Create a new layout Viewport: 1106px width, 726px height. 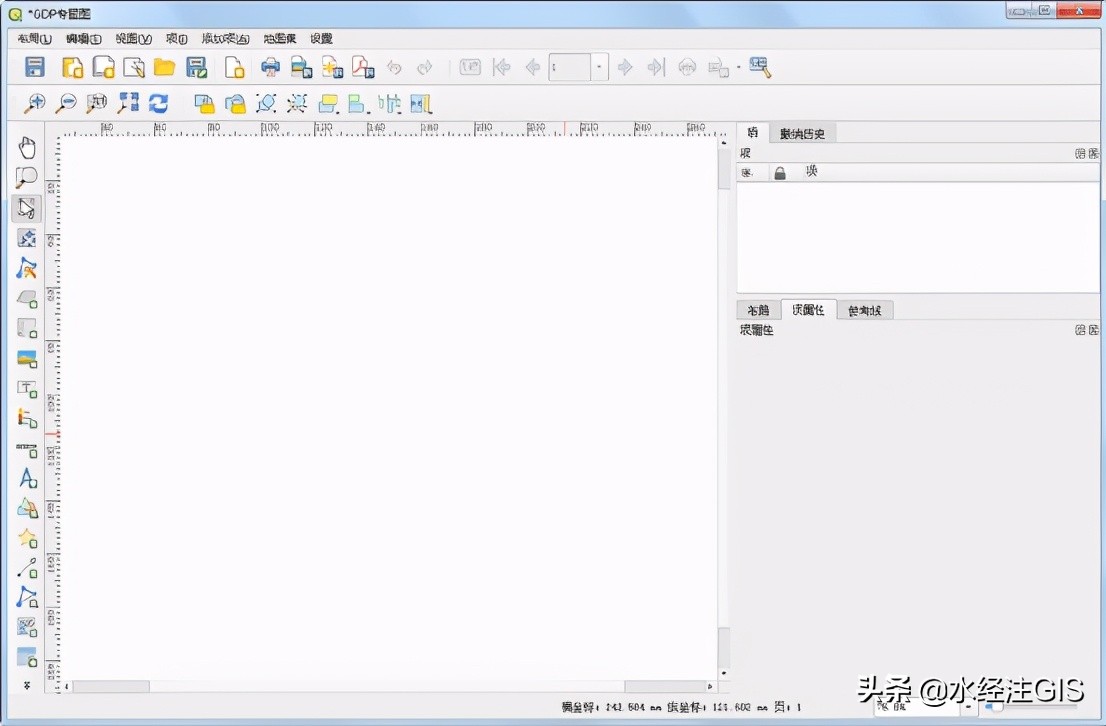tap(73, 67)
